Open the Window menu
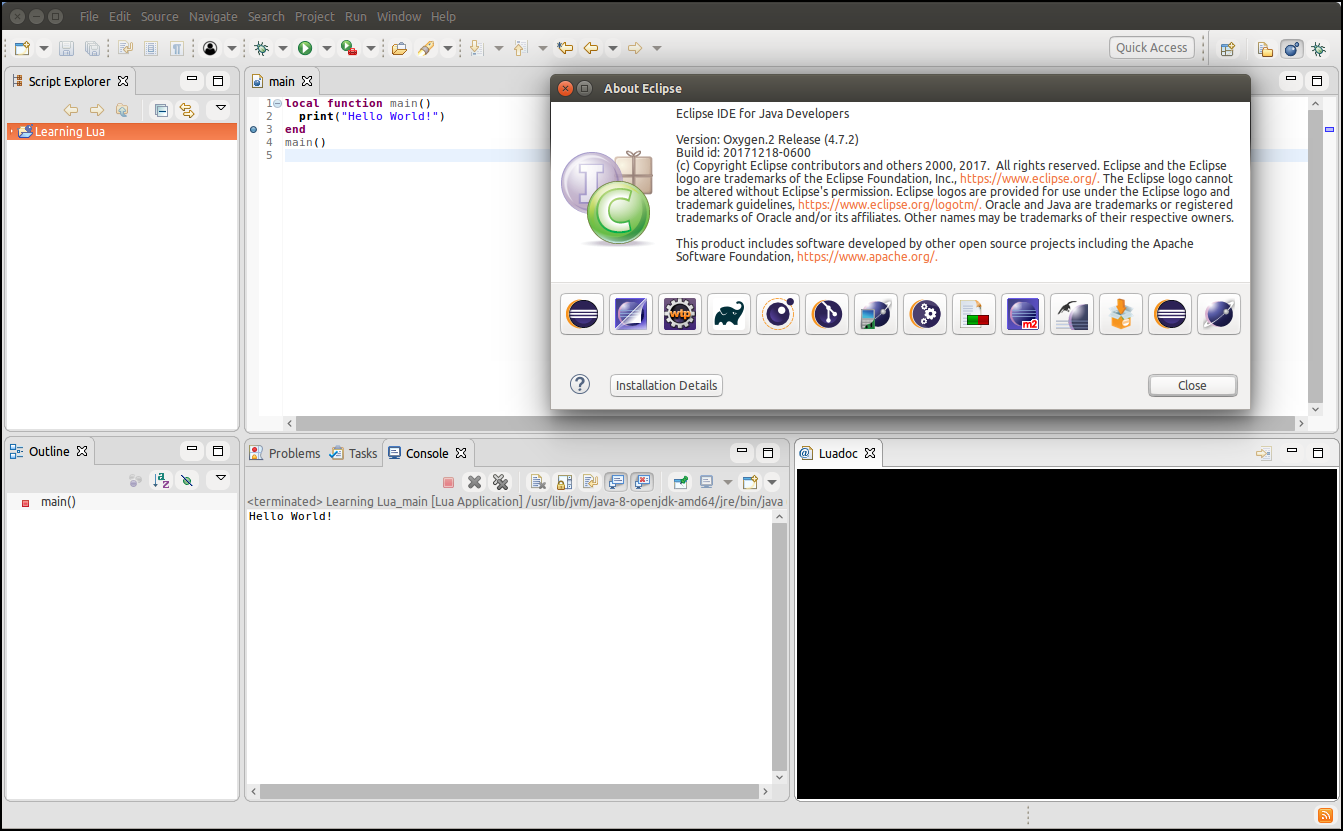The width and height of the screenshot is (1343, 831). coord(399,17)
